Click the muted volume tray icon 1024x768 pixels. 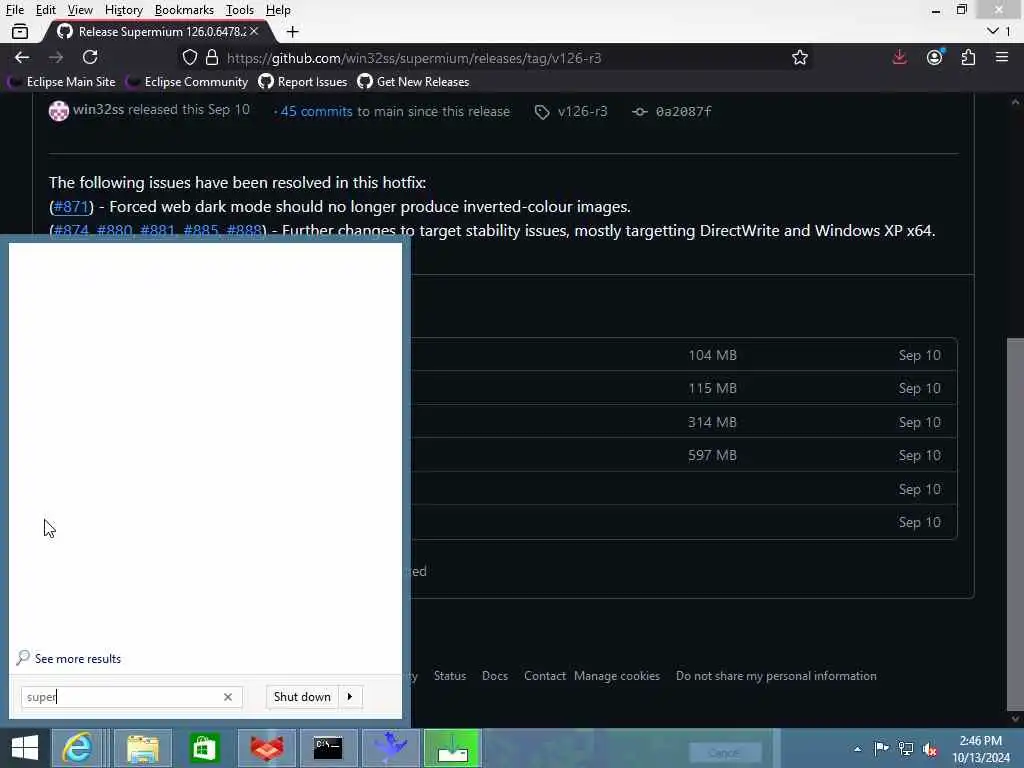tap(931, 749)
